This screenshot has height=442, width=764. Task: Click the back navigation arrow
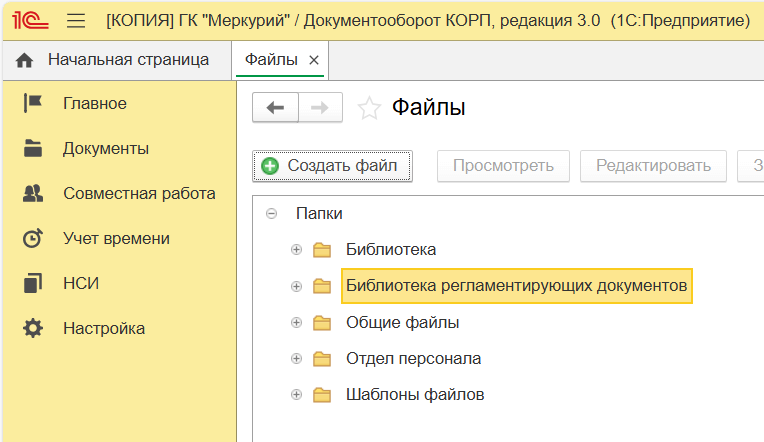[275, 108]
